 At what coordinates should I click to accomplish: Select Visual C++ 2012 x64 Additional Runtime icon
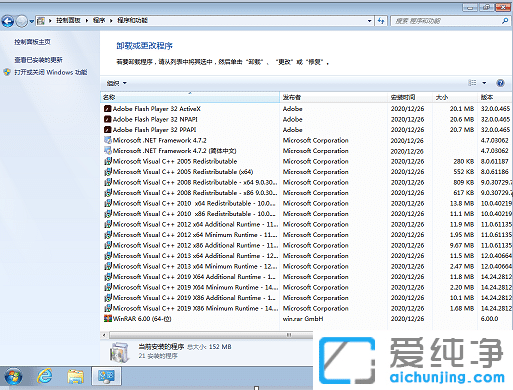pyautogui.click(x=108, y=224)
